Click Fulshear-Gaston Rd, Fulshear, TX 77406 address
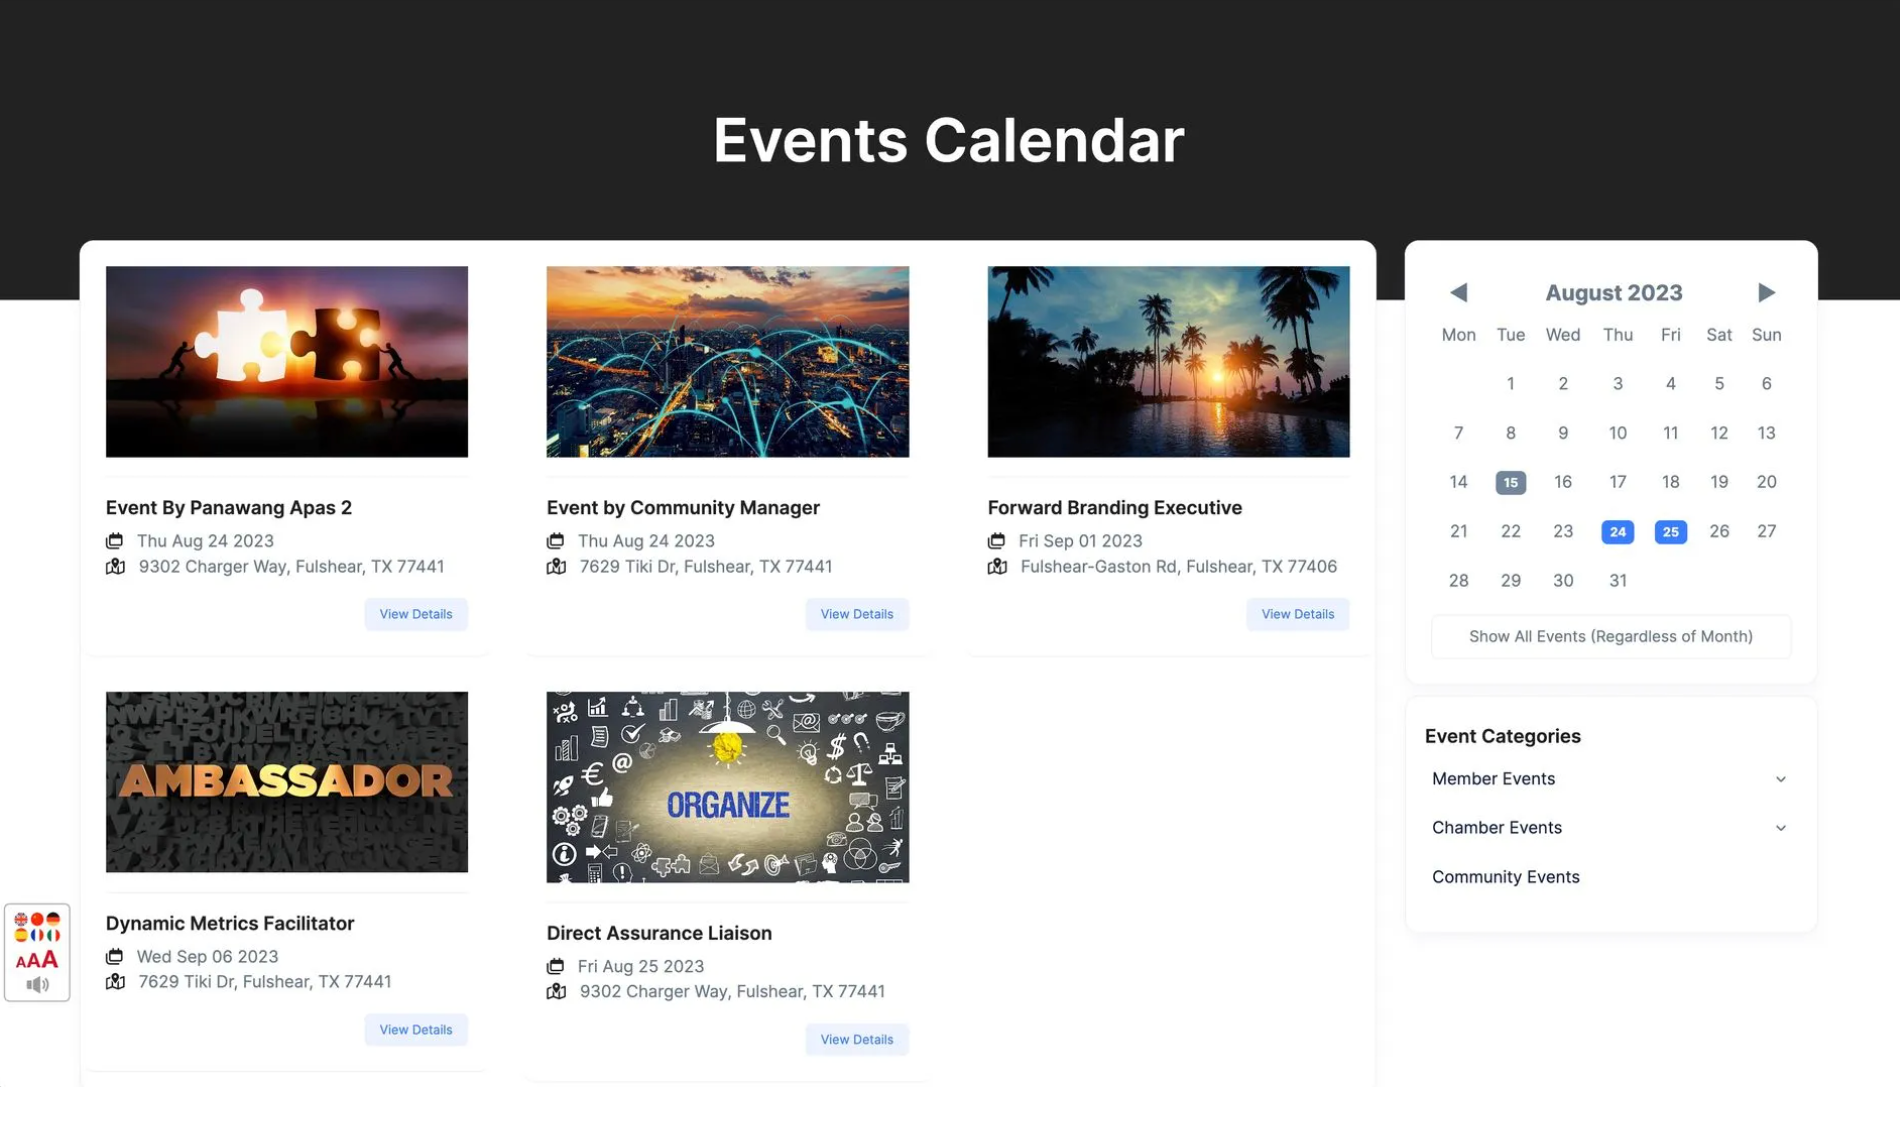The height and width of the screenshot is (1134, 1900). pyautogui.click(x=1178, y=567)
